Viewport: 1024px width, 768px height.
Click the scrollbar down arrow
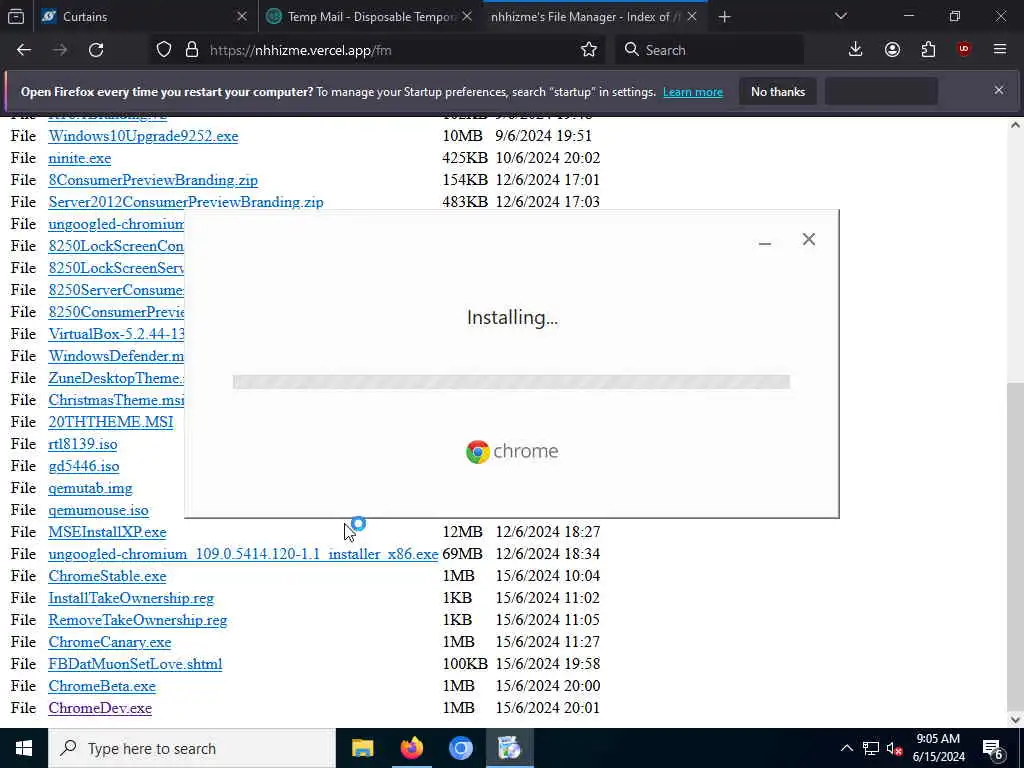click(1015, 720)
